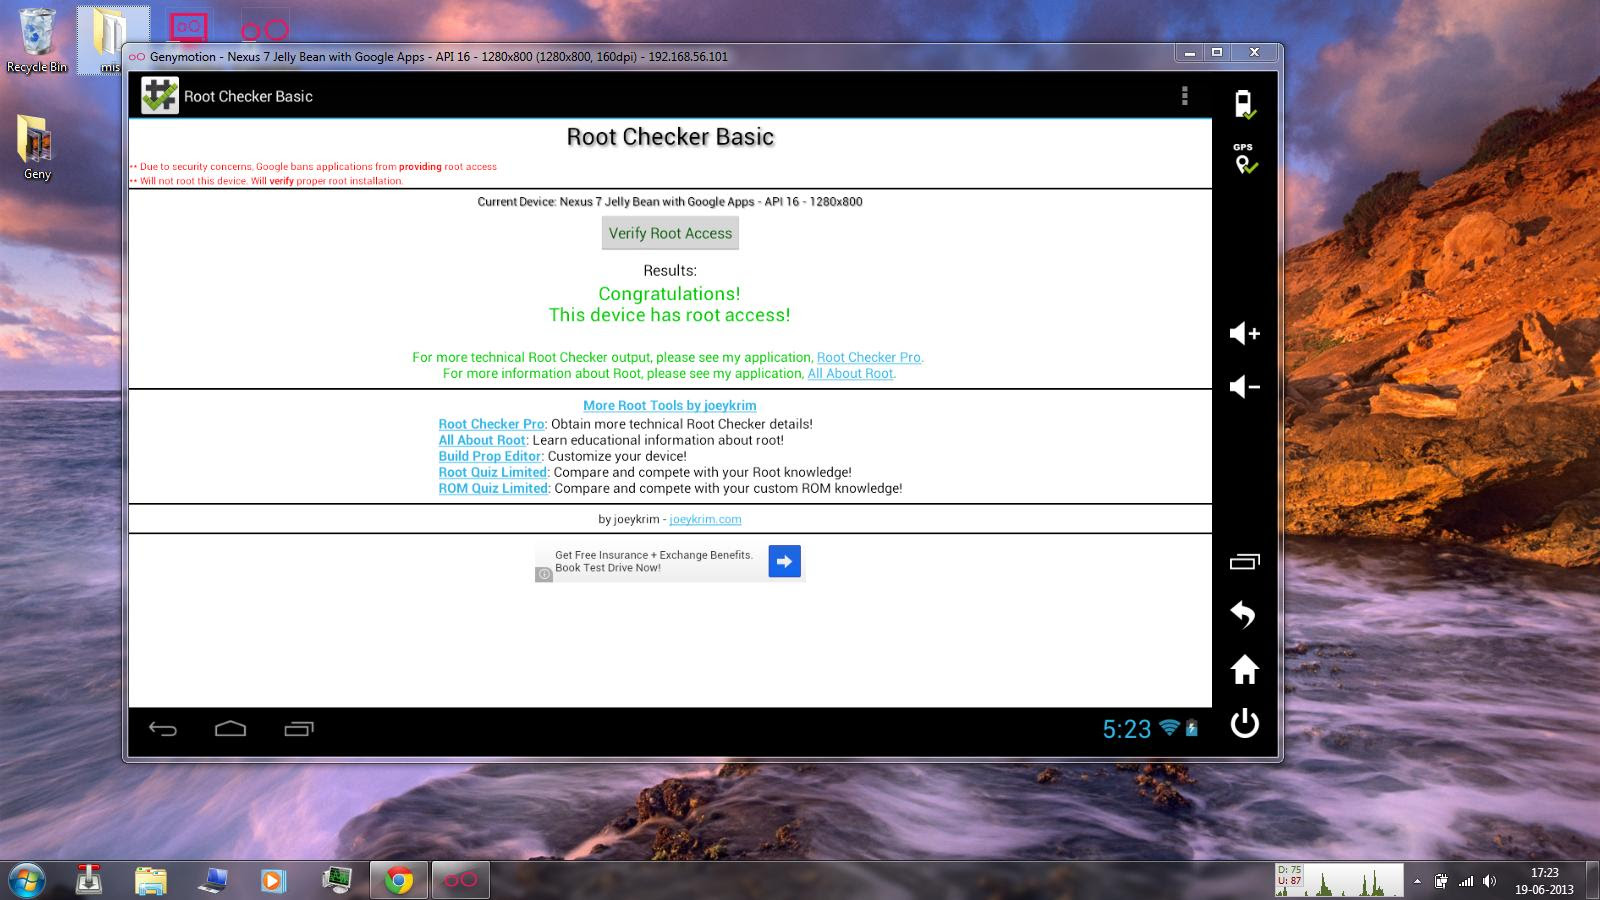The width and height of the screenshot is (1600, 900).
Task: Open the system volume tray icon
Action: click(x=1490, y=881)
